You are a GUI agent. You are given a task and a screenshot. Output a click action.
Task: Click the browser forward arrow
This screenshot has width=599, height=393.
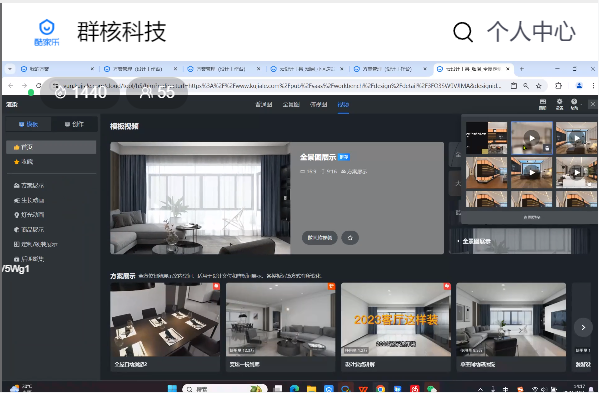[24, 86]
